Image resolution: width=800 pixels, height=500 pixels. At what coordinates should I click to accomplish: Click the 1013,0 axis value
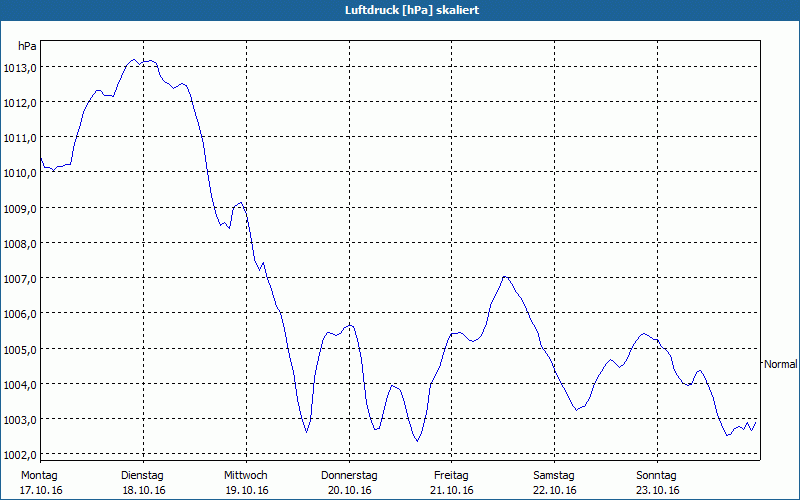point(20,68)
